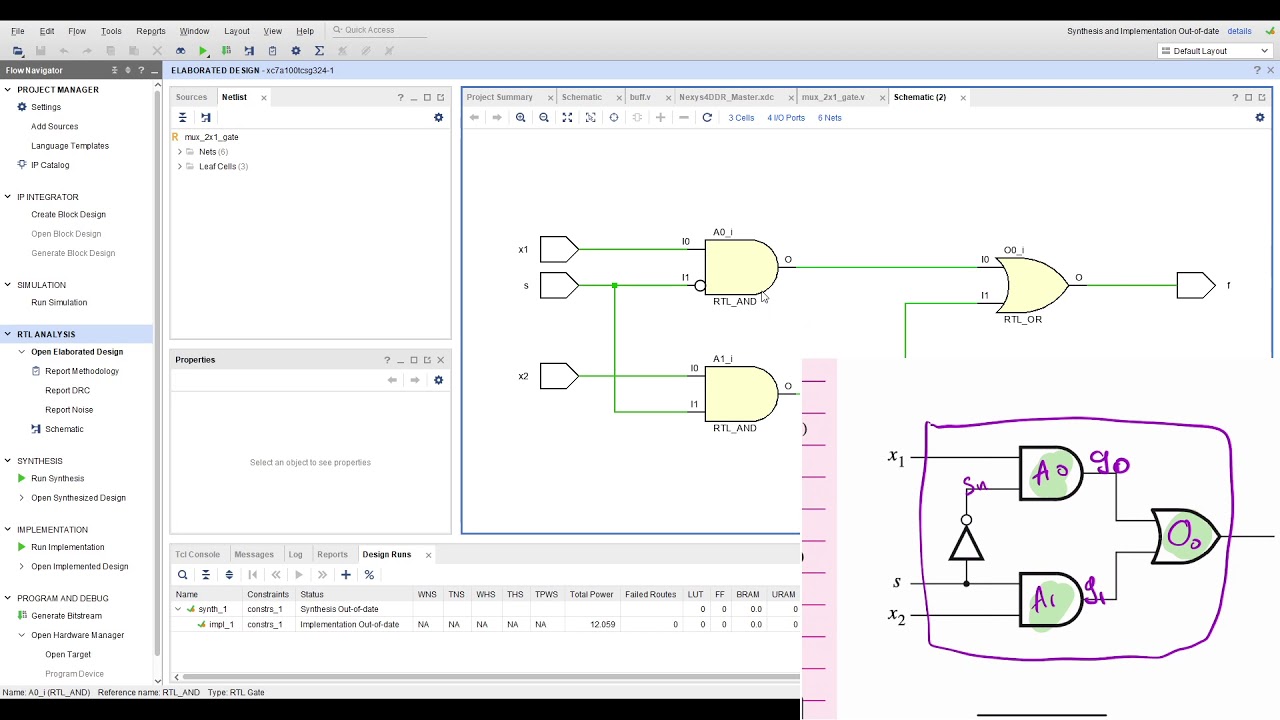Switch to the mux_2x1_gate.v tab

[x=833, y=97]
